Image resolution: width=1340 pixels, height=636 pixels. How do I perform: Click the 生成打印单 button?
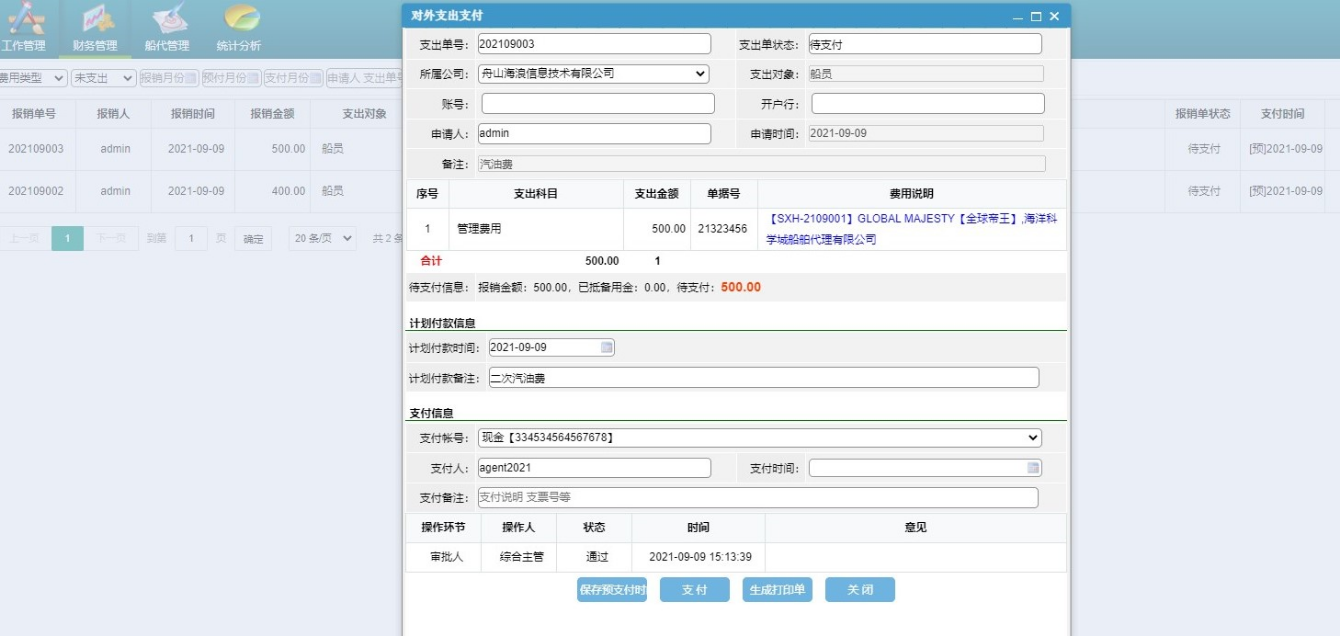[777, 590]
